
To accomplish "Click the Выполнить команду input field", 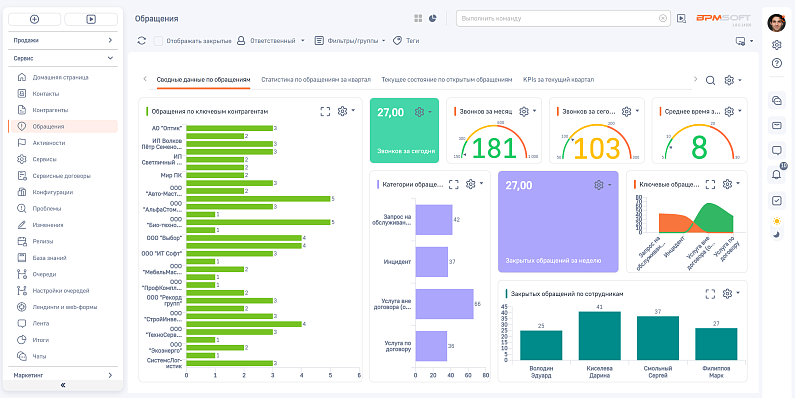I will (x=559, y=18).
